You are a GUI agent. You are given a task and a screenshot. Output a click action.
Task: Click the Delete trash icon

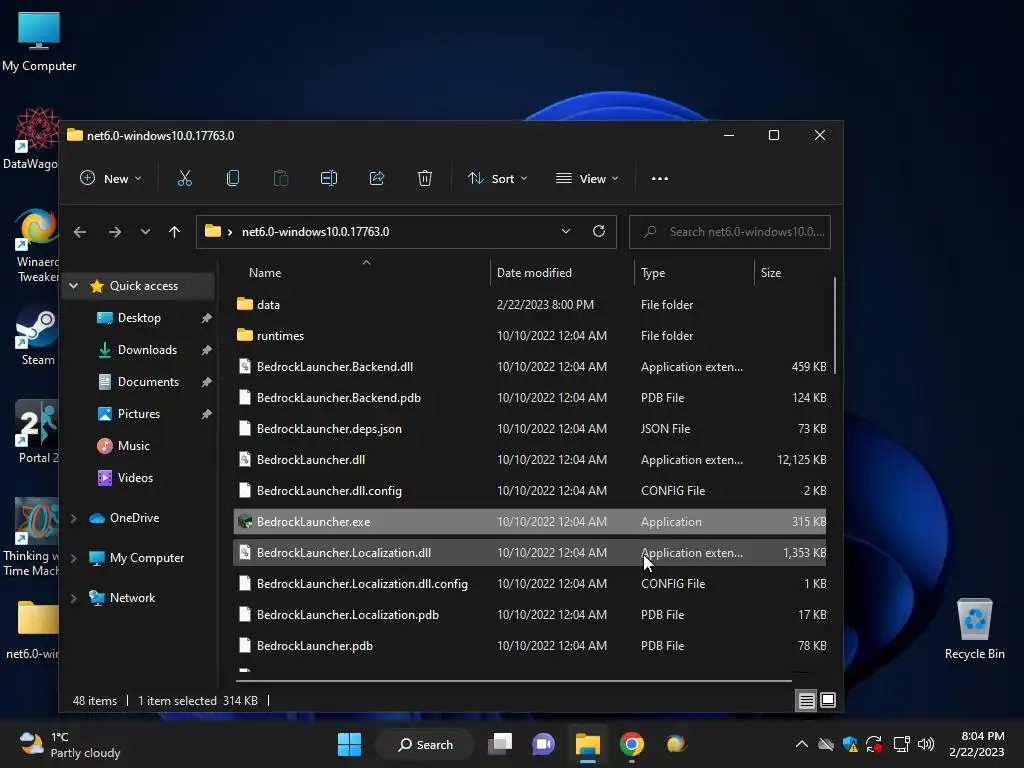424,178
